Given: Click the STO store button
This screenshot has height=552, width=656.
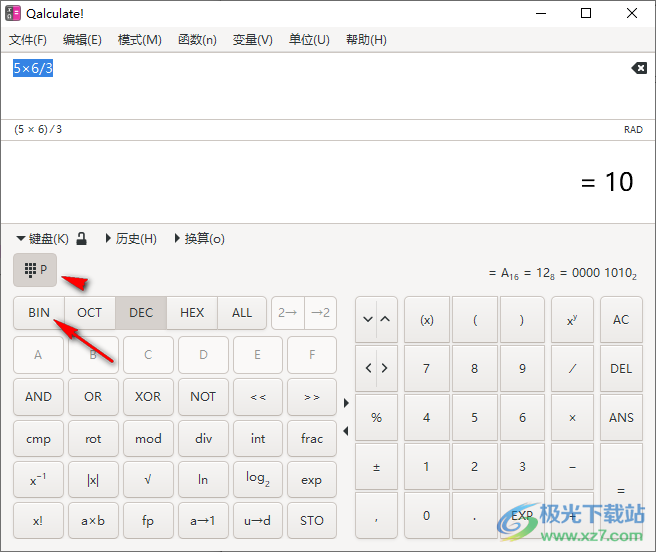Looking at the screenshot, I should click(x=312, y=521).
